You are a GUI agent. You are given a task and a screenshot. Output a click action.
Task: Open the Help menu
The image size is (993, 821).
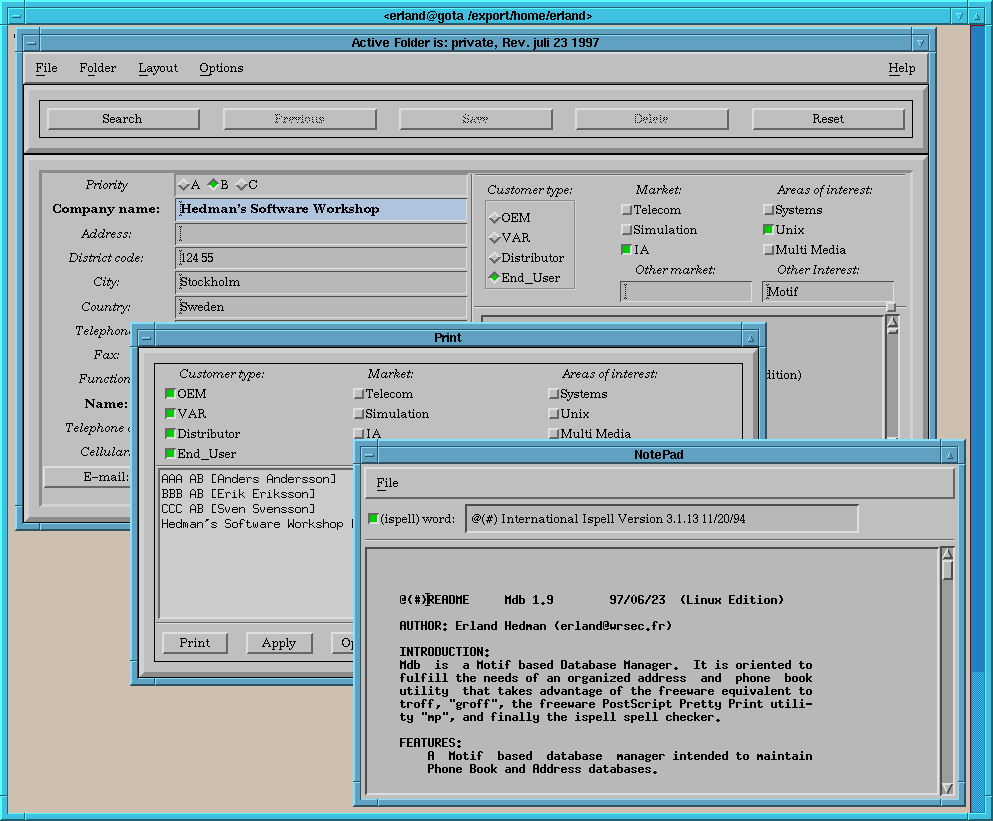click(x=901, y=68)
